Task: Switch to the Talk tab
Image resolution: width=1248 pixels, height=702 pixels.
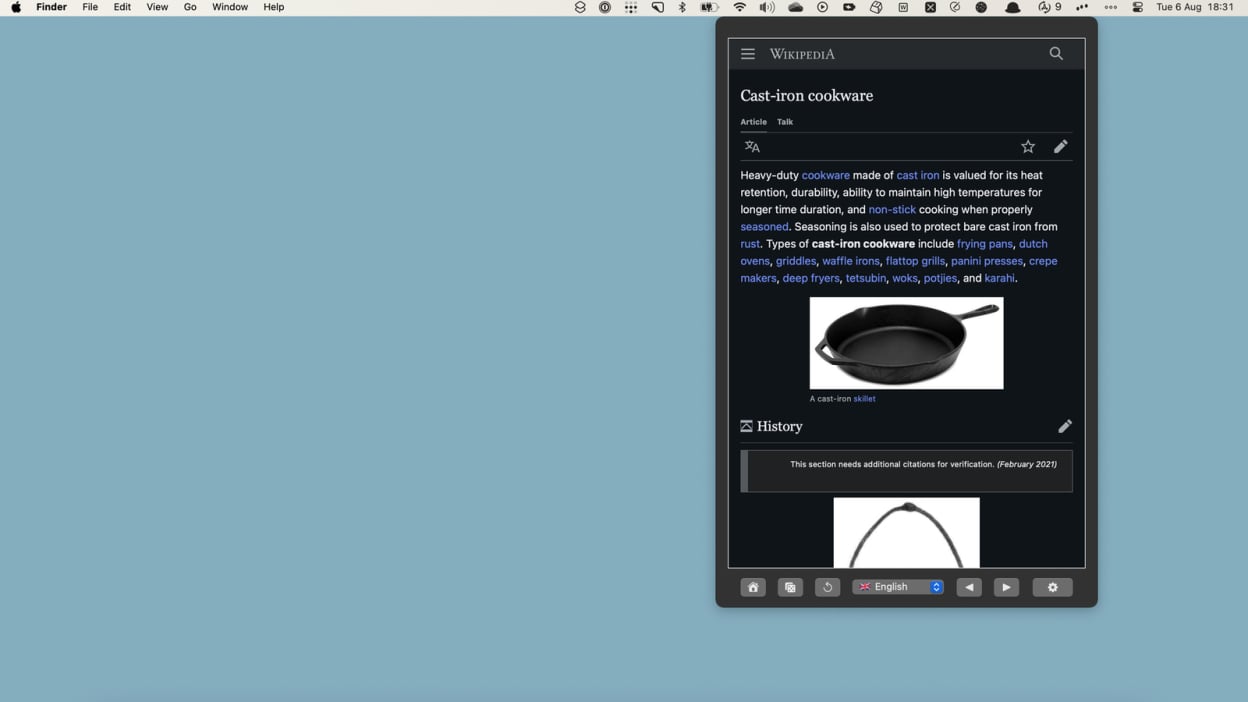Action: pos(785,122)
